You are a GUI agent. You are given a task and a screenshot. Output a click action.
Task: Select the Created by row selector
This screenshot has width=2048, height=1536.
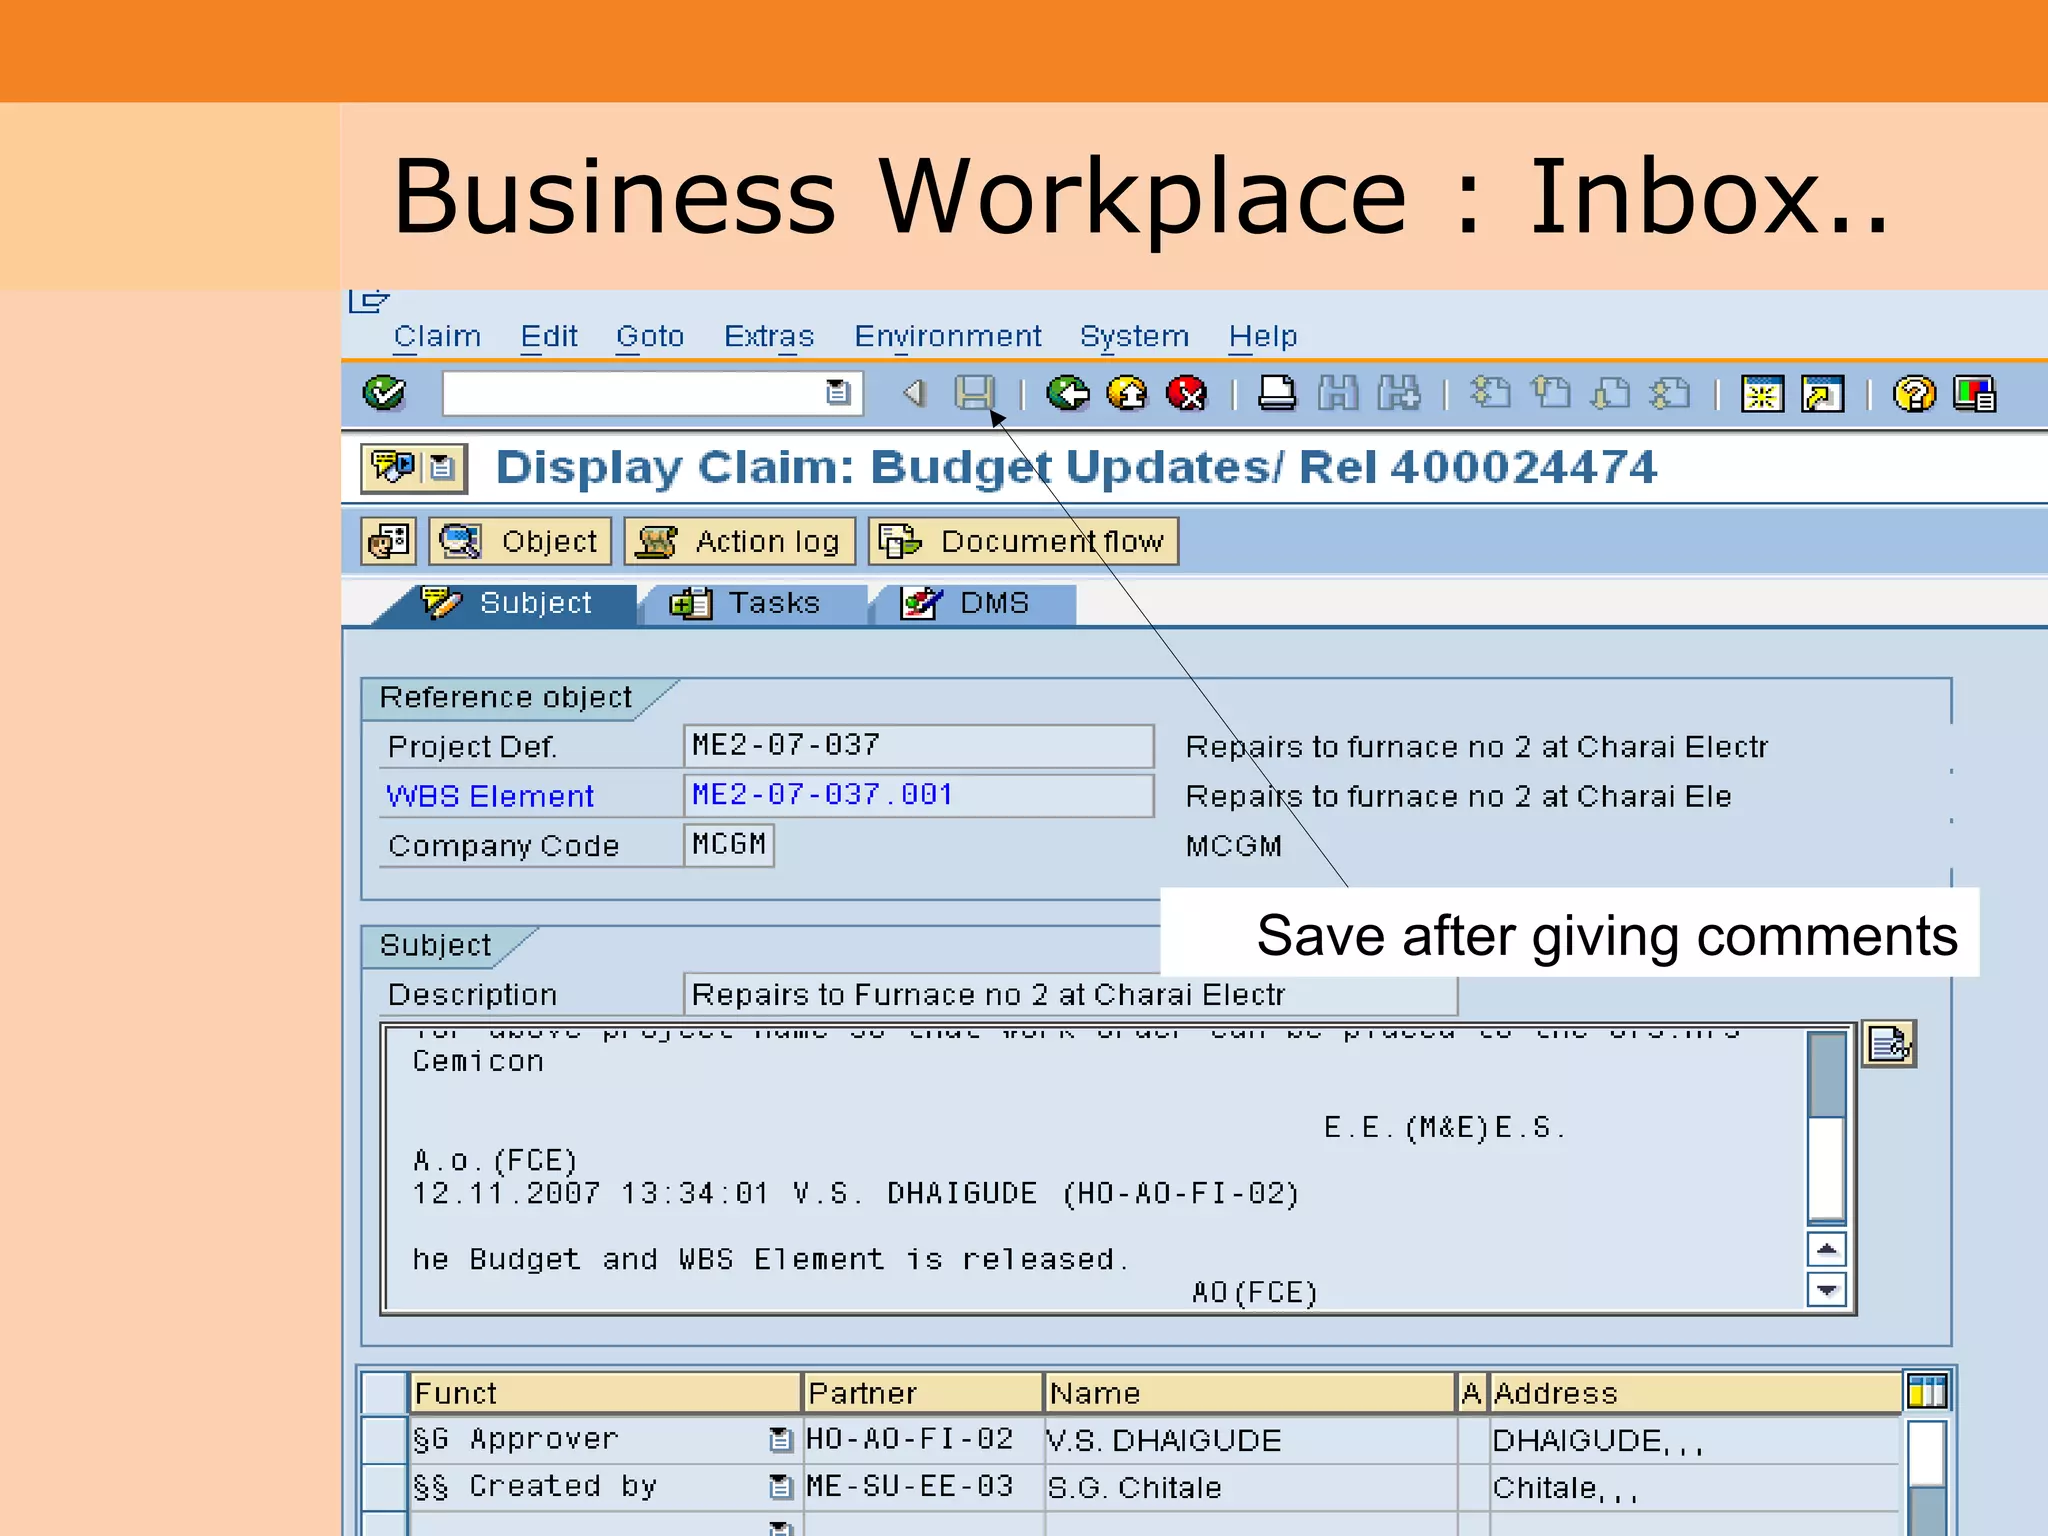pyautogui.click(x=383, y=1487)
